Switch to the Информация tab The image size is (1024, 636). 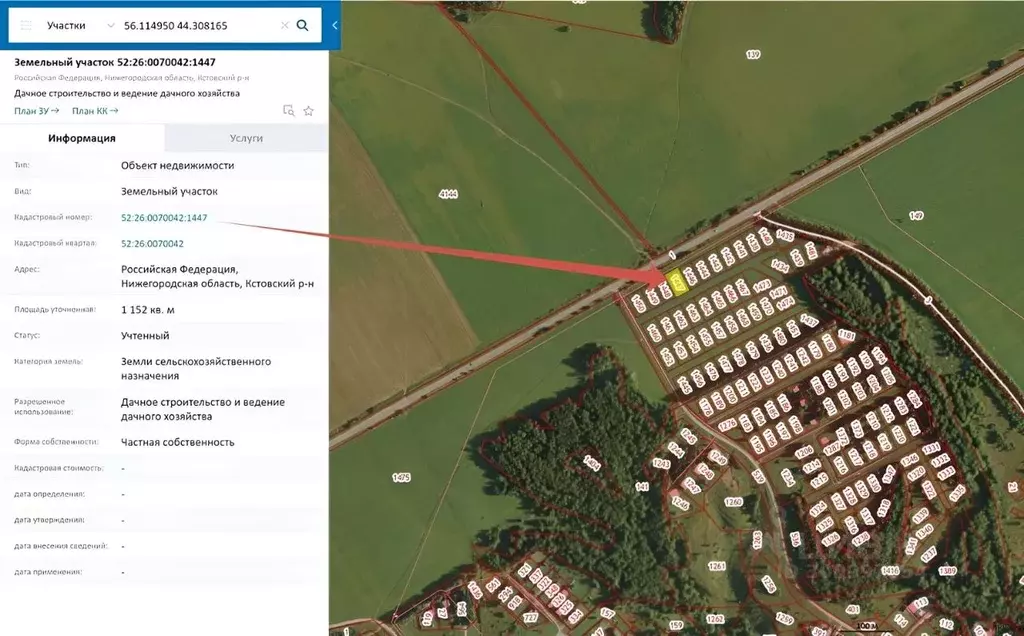82,138
